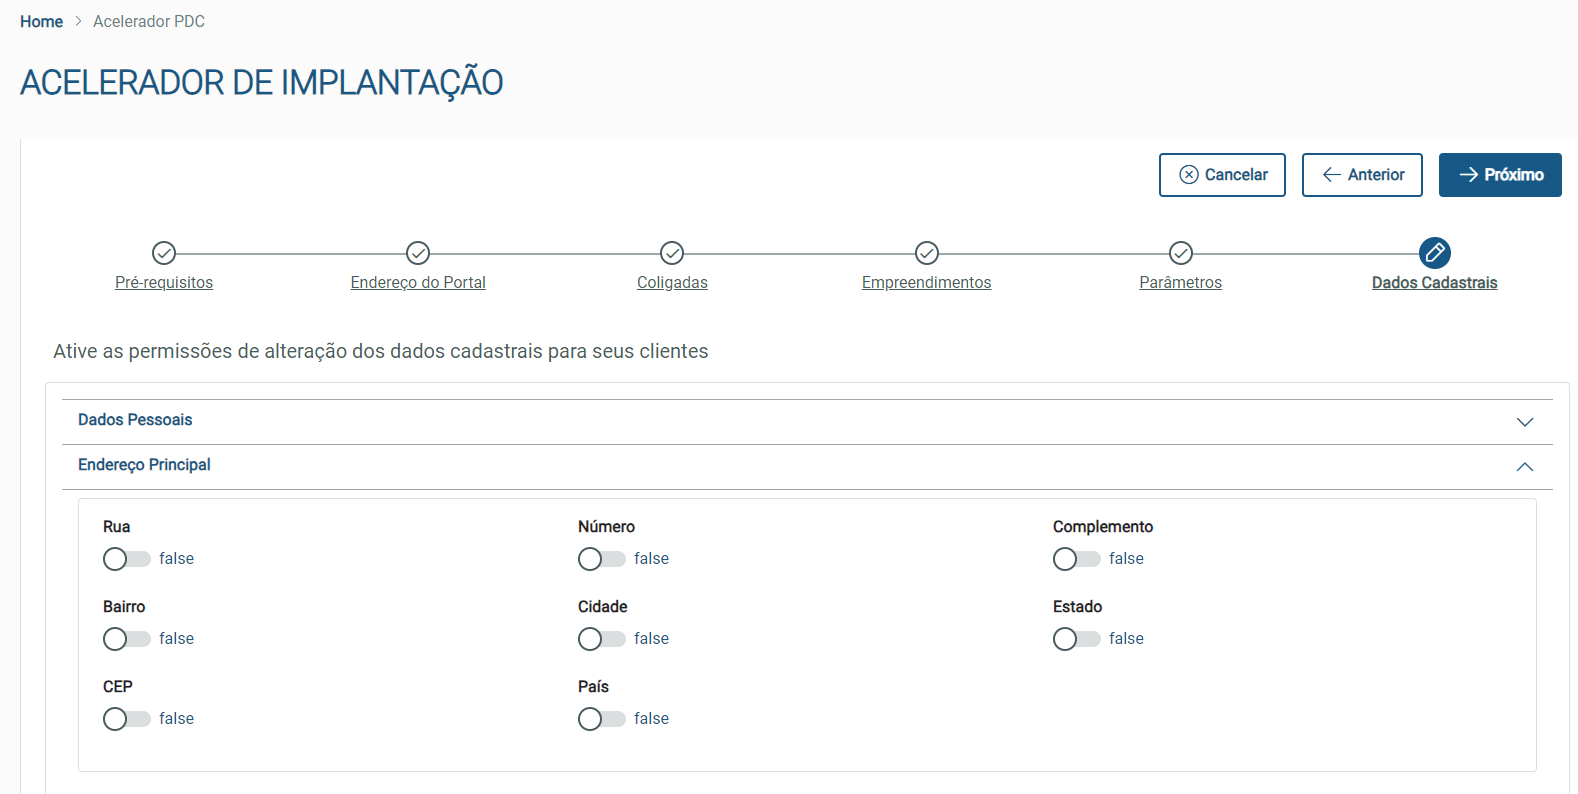The height and width of the screenshot is (794, 1578).
Task: Click the Endereço Principal accordion header
Action: point(145,465)
